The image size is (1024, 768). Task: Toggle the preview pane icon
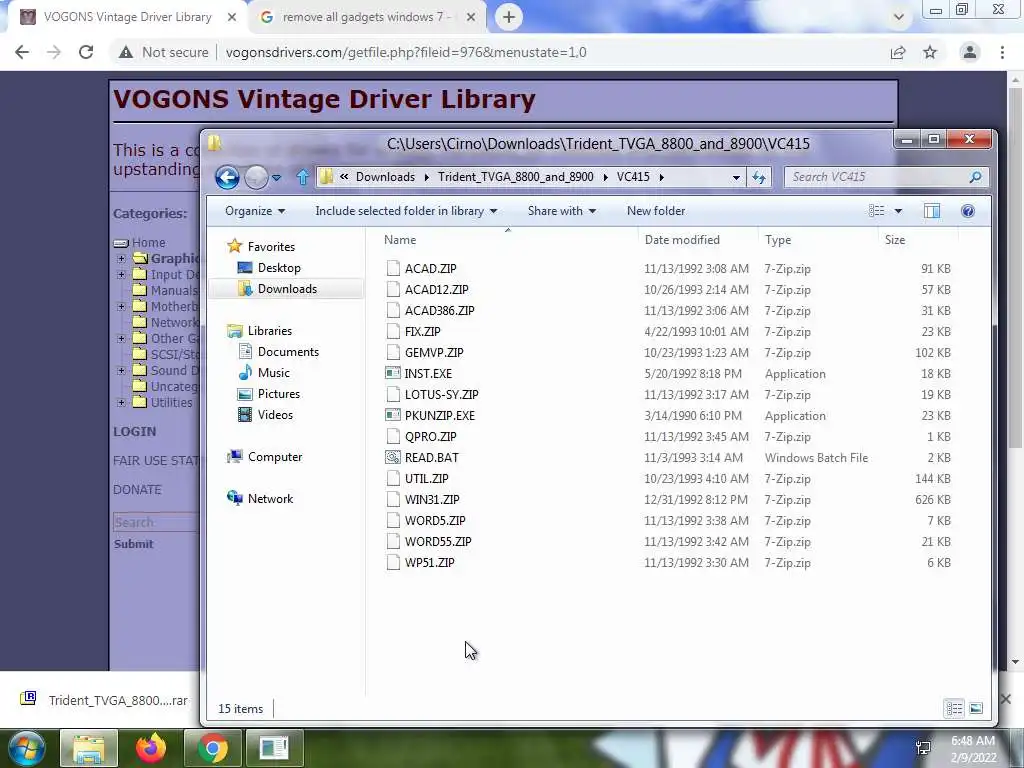932,211
